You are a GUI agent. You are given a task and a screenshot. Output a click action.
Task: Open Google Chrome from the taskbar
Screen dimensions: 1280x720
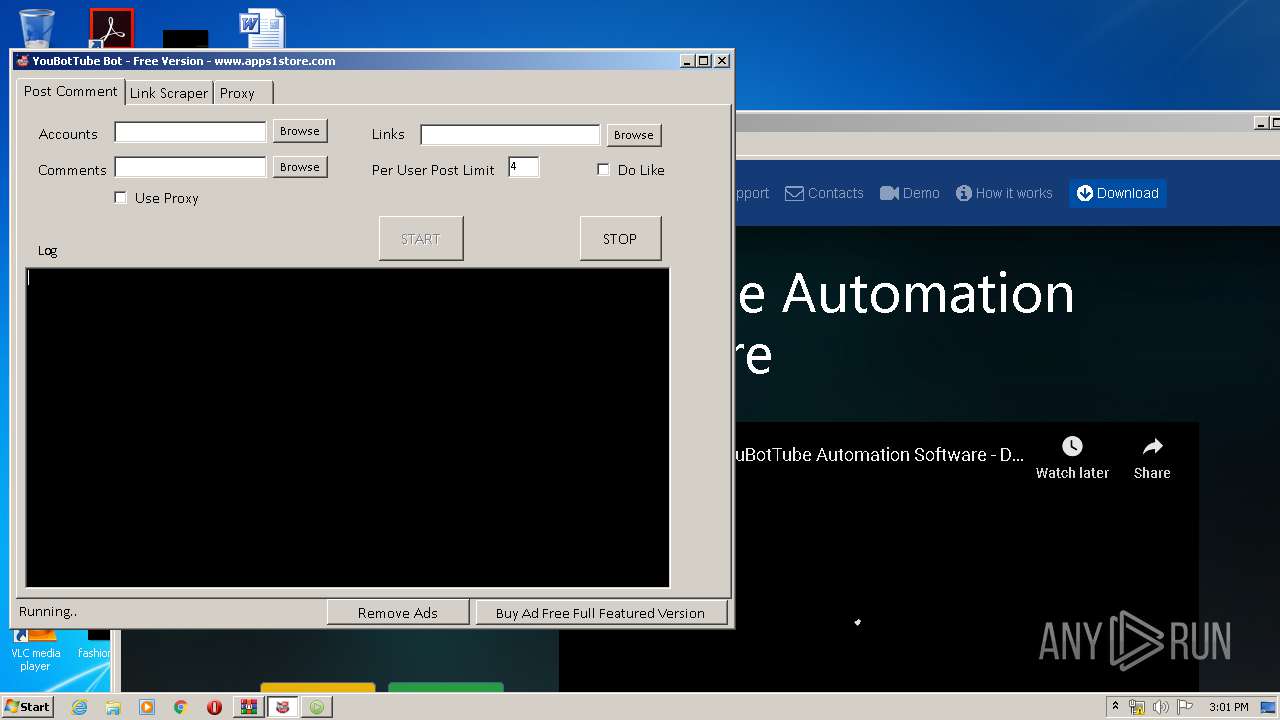181,707
